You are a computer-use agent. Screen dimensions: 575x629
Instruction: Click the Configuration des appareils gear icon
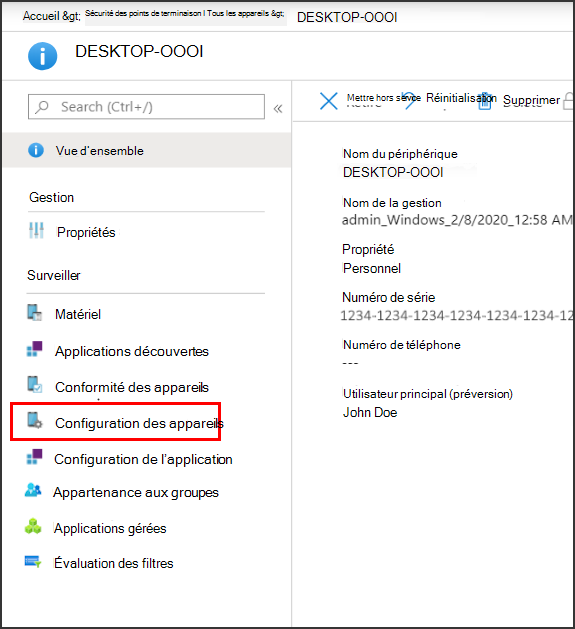35,420
